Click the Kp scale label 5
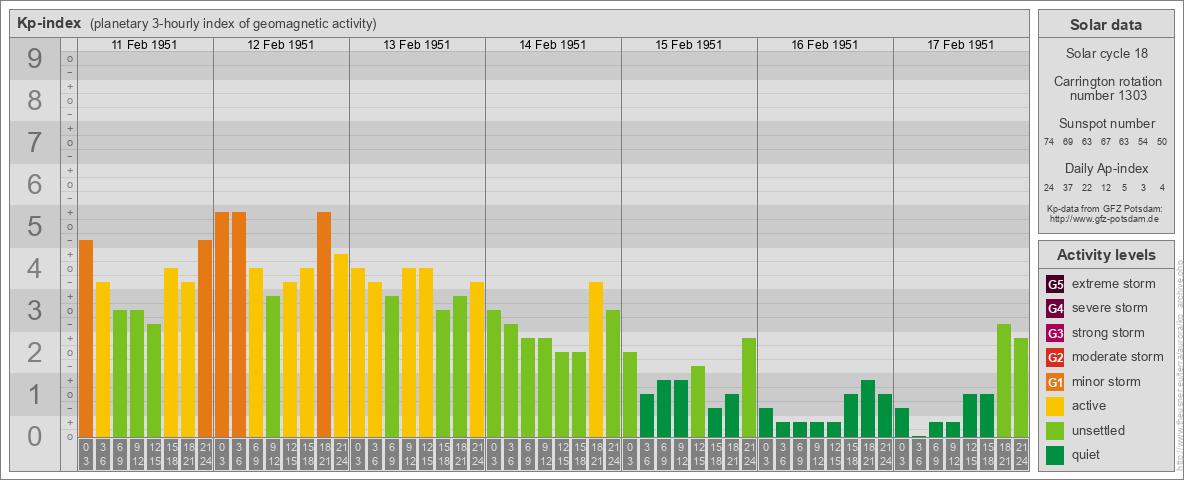This screenshot has width=1184, height=480. tap(34, 226)
